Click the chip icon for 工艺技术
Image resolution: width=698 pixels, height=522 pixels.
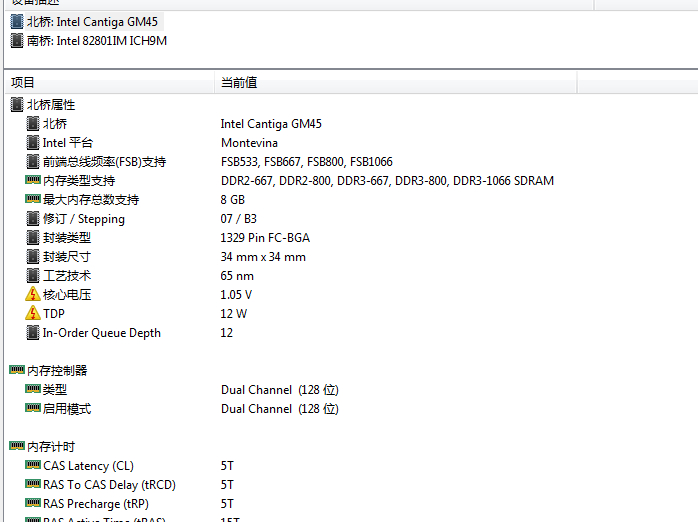click(x=32, y=276)
